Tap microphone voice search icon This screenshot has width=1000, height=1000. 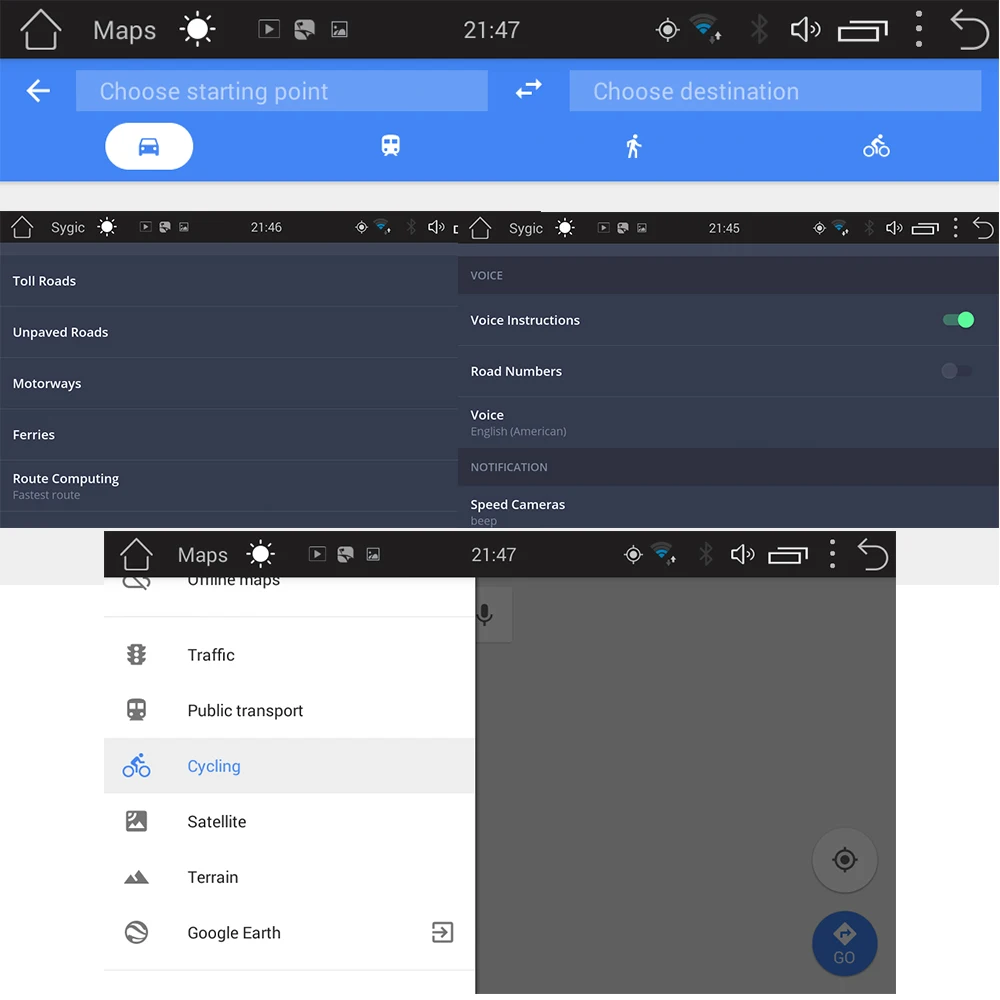point(485,614)
